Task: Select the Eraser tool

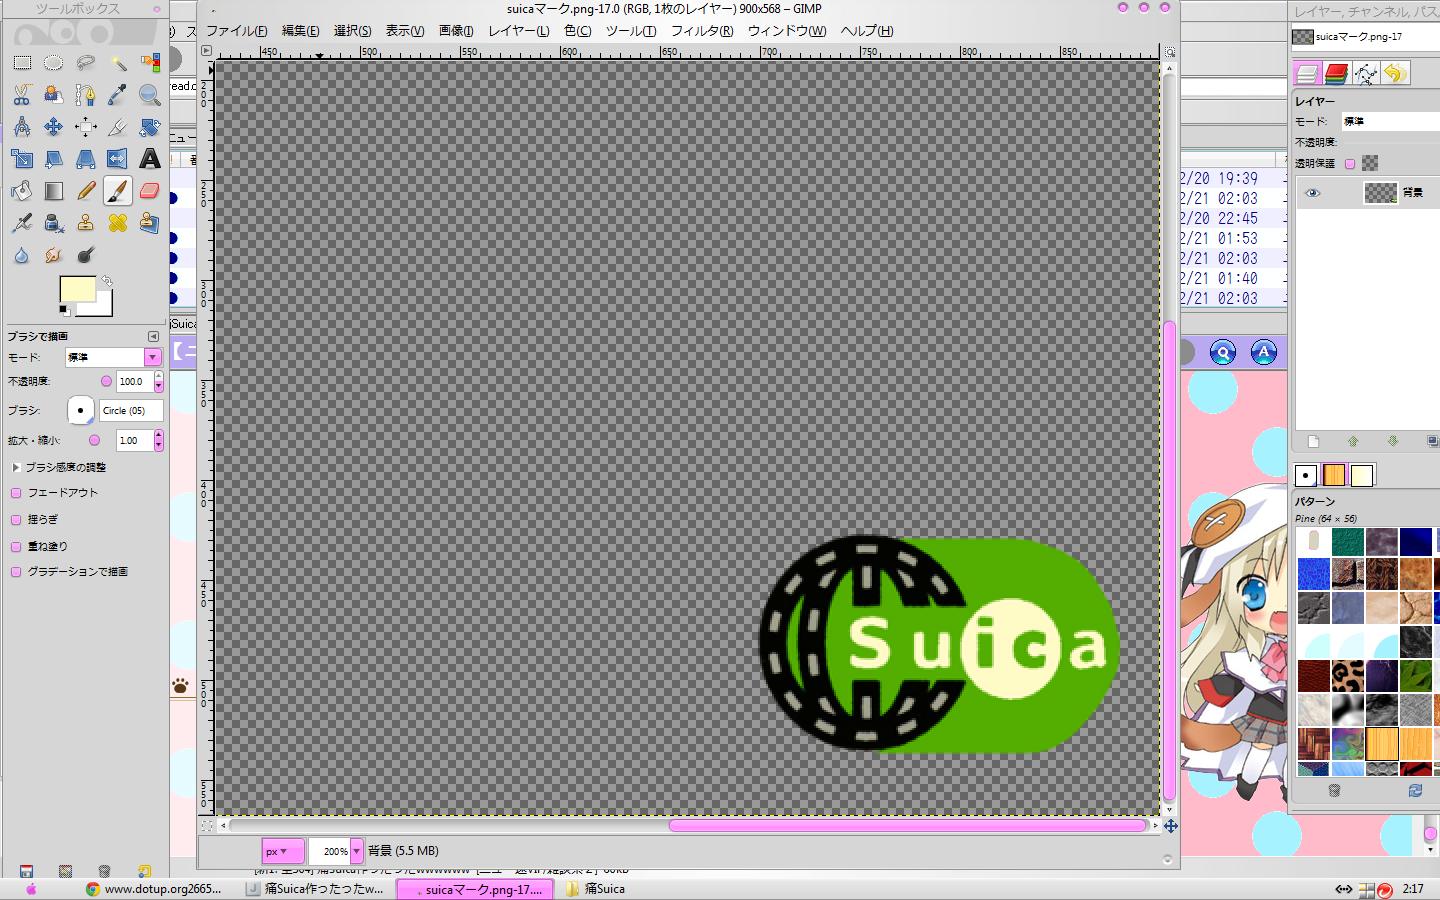Action: (150, 191)
